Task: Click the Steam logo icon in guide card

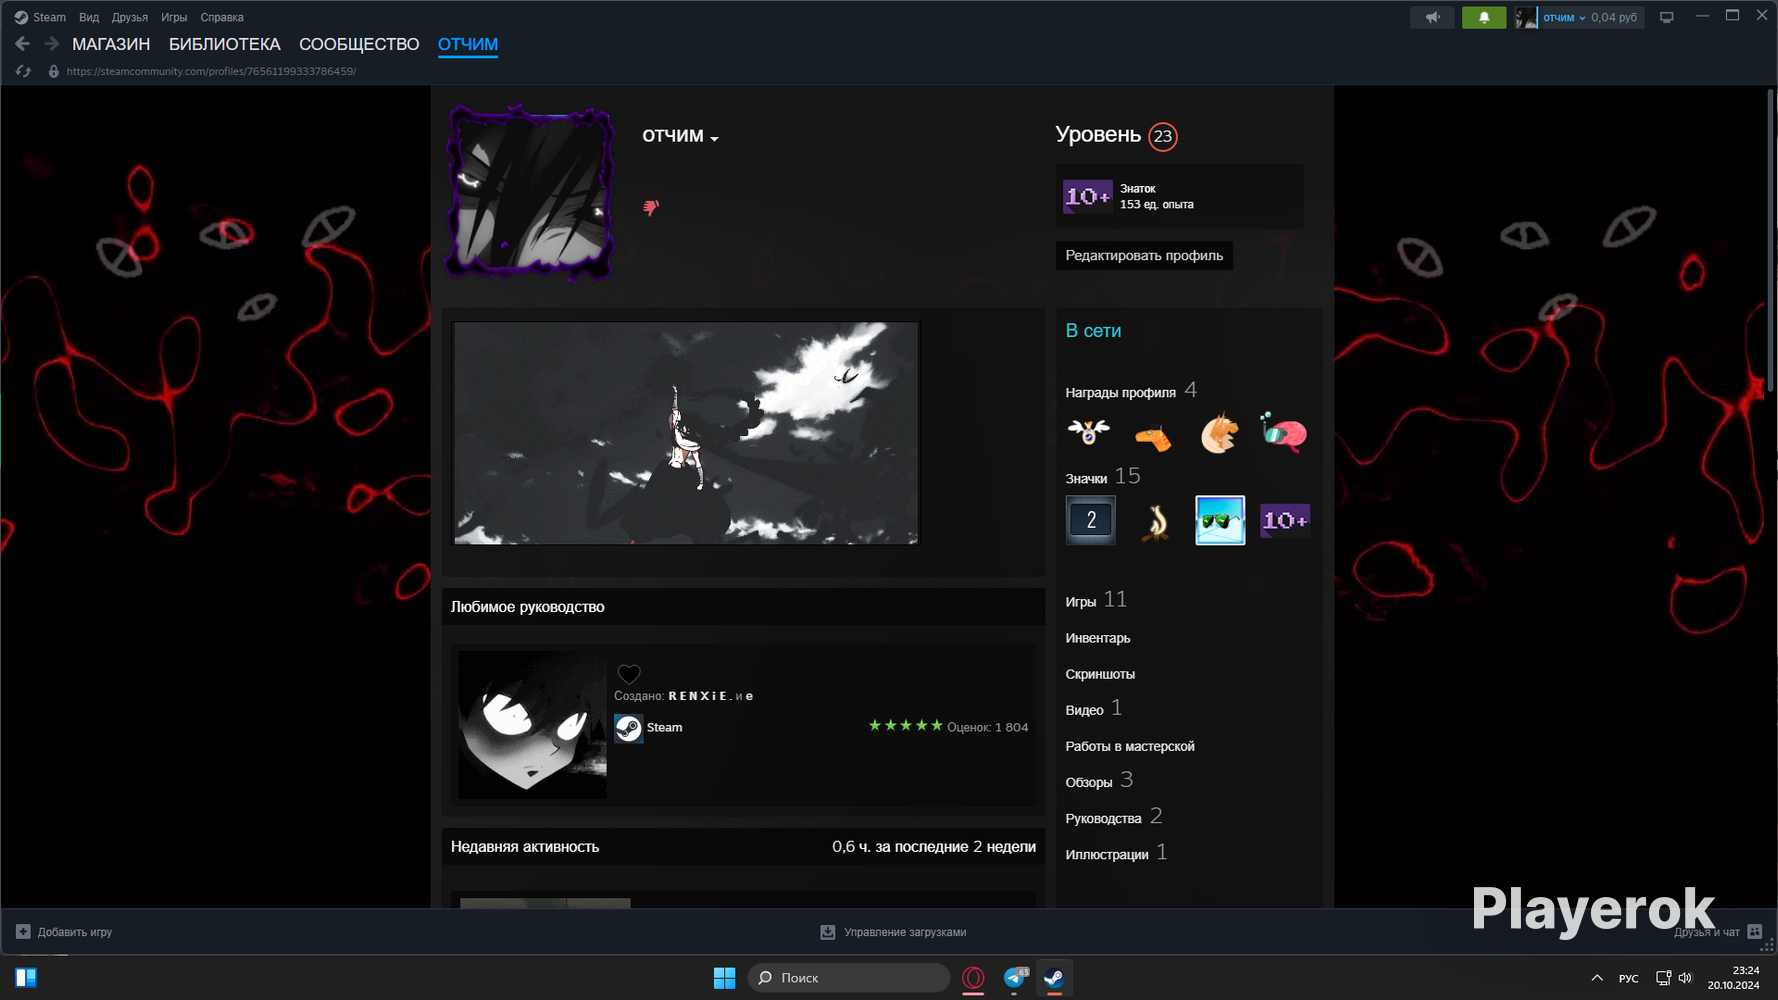Action: pos(628,728)
